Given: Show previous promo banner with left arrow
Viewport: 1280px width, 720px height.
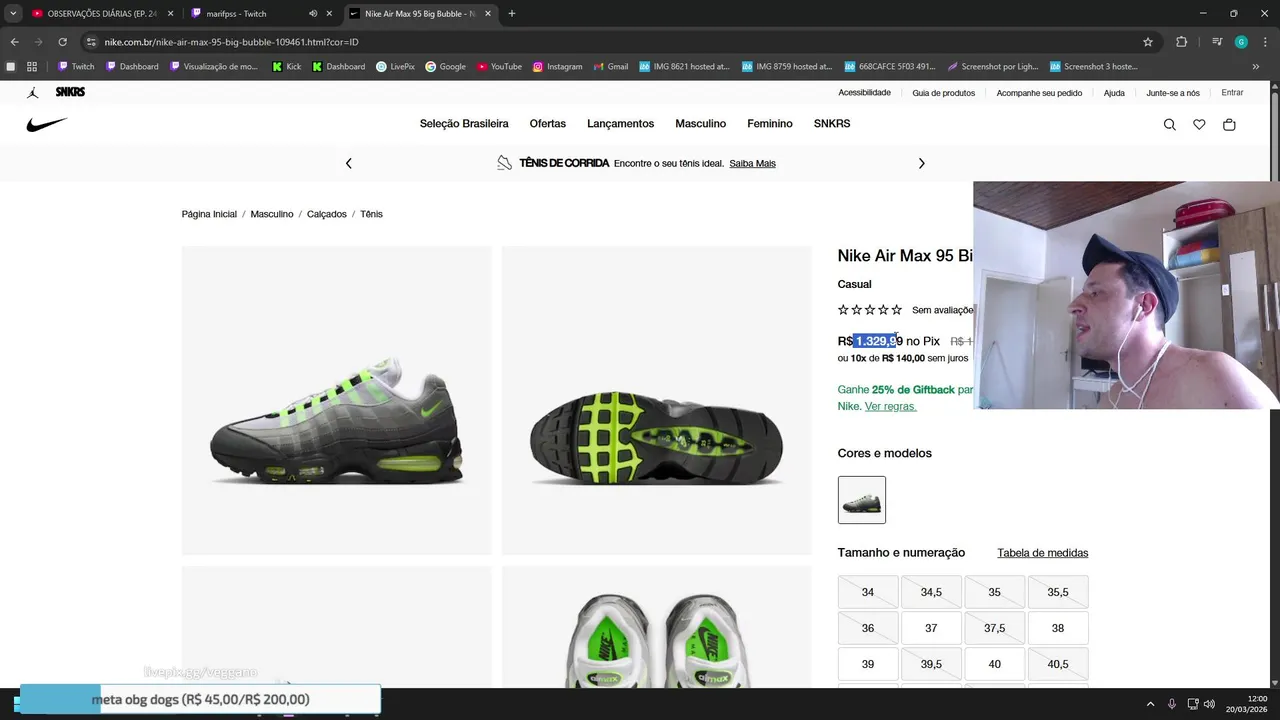Looking at the screenshot, I should click(x=349, y=163).
